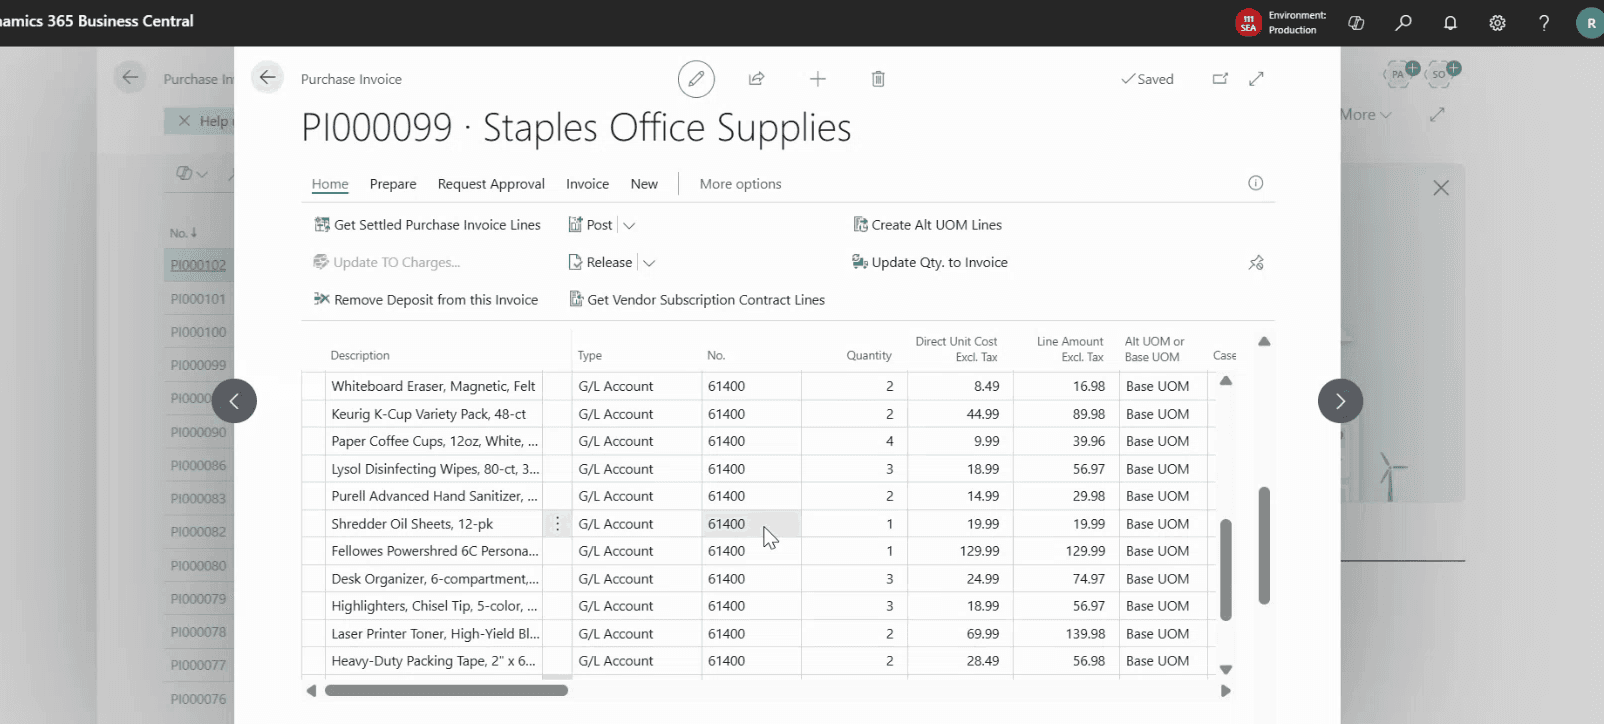Viewport: 1604px width, 724px height.
Task: Click 129.99 unit cost for Fellowes Powershred
Action: 960,551
